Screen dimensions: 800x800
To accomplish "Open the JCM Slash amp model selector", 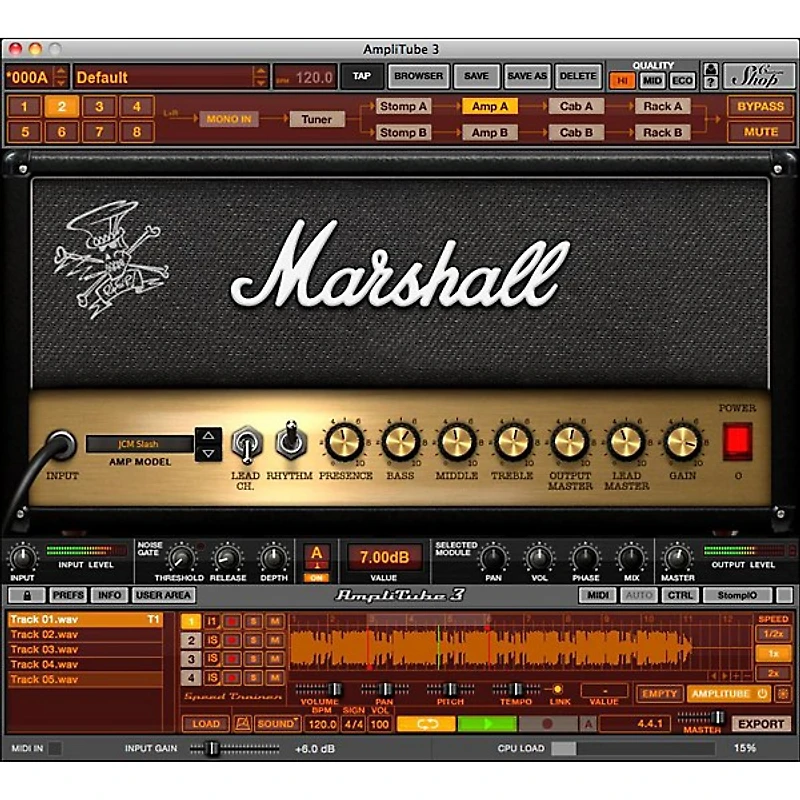I will [139, 444].
